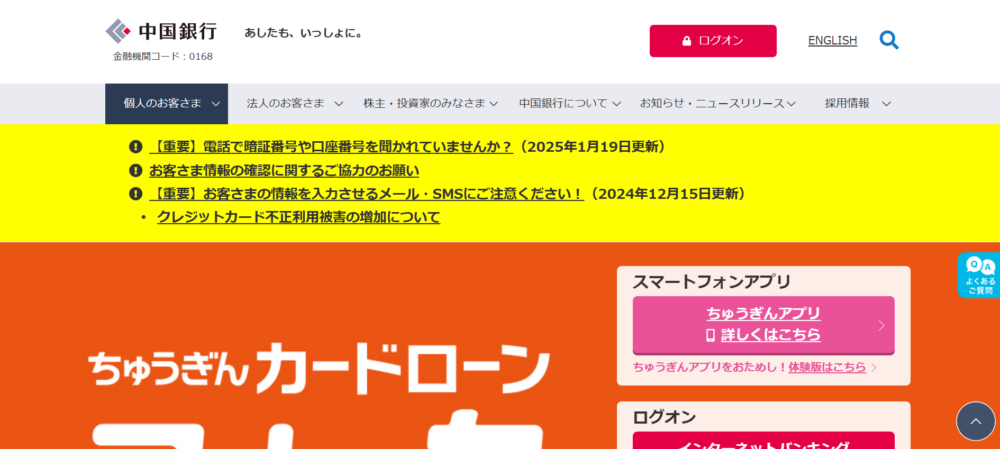The height and width of the screenshot is (449, 1000).
Task: Click the ちゅうぎんカードローン banner
Action: point(319,370)
